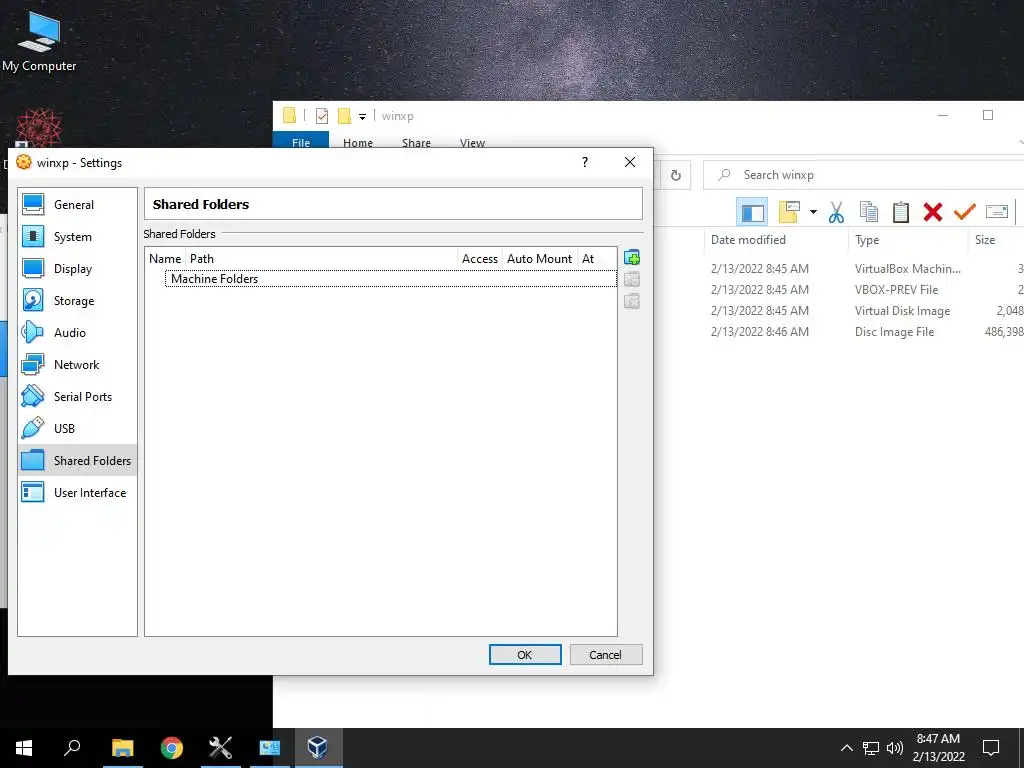
Task: Open the VirtualBox cube taskbar icon
Action: (317, 748)
